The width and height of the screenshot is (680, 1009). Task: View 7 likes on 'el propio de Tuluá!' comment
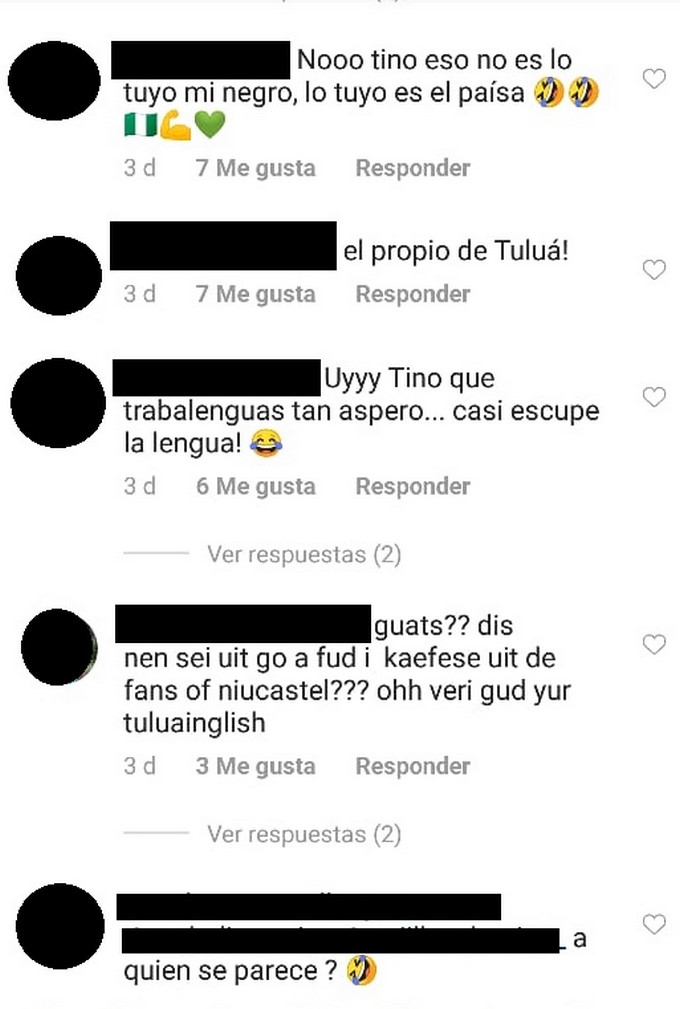coord(255,294)
